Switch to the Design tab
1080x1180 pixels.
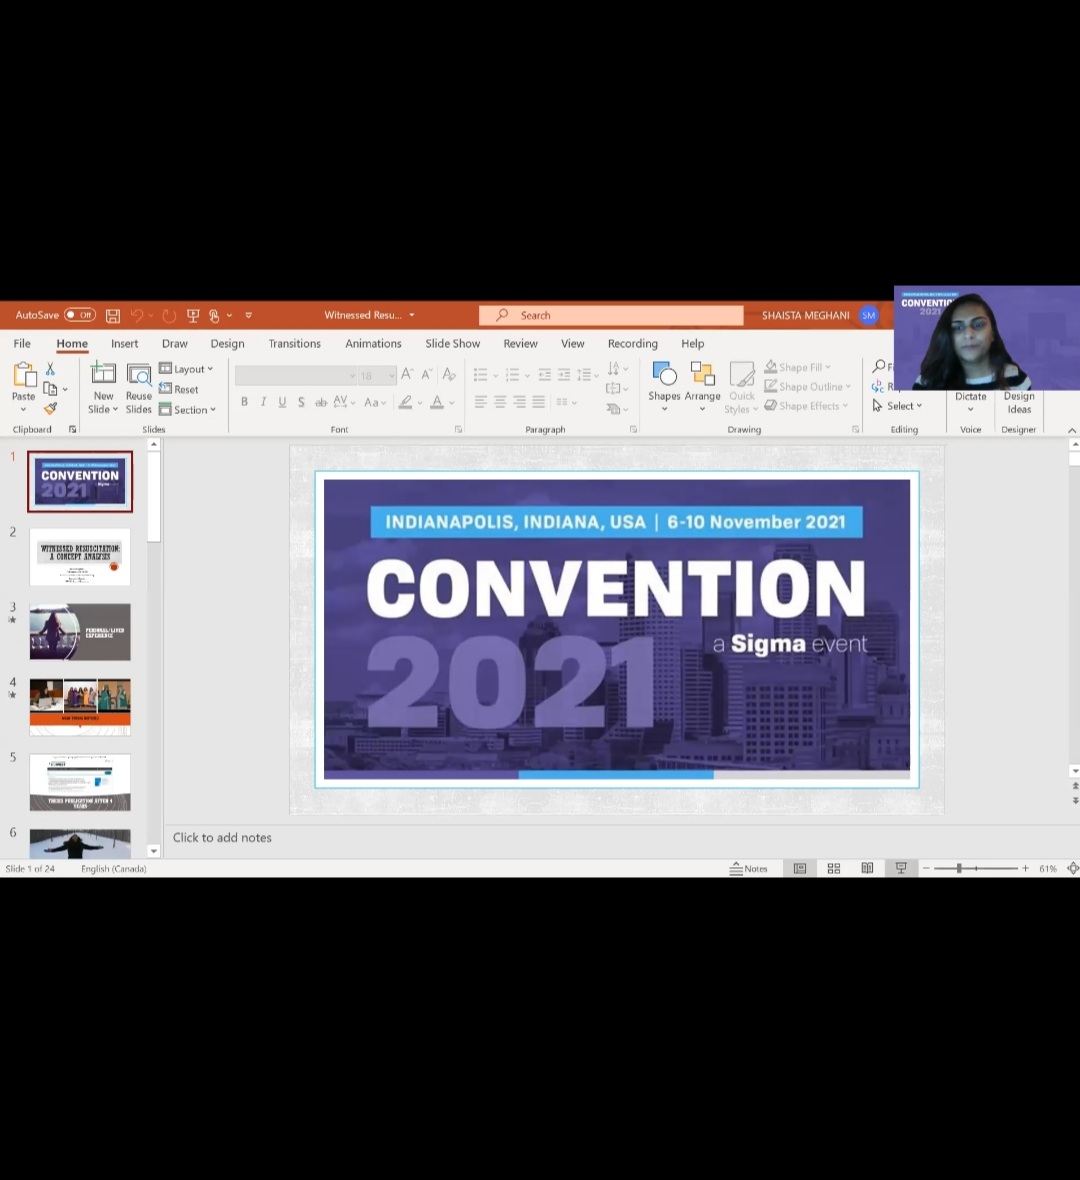(x=227, y=343)
